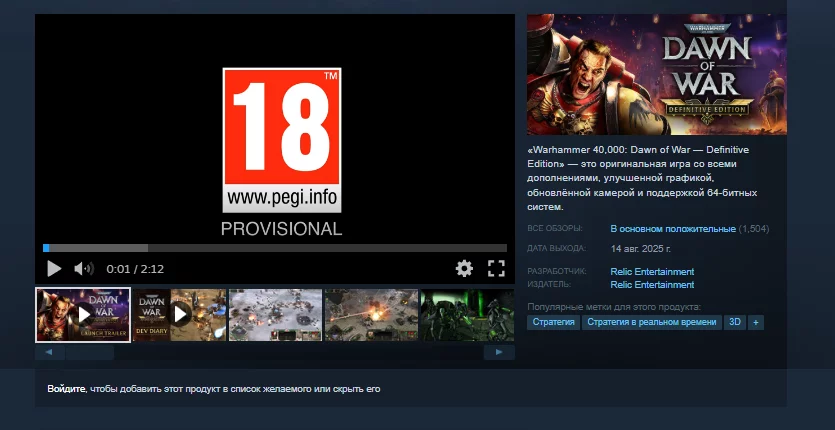Screen dimensions: 835x430
Task: Open the green Necron screenshot thumbnail
Action: pyautogui.click(x=466, y=315)
